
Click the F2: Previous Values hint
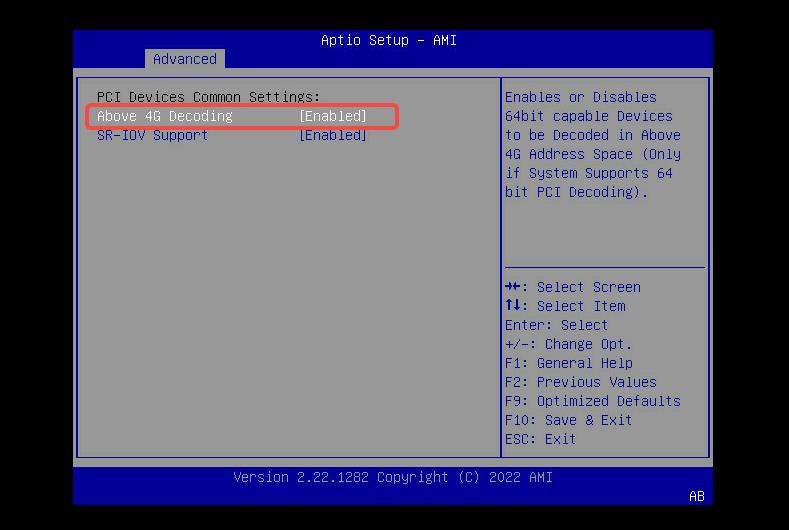pyautogui.click(x=580, y=382)
